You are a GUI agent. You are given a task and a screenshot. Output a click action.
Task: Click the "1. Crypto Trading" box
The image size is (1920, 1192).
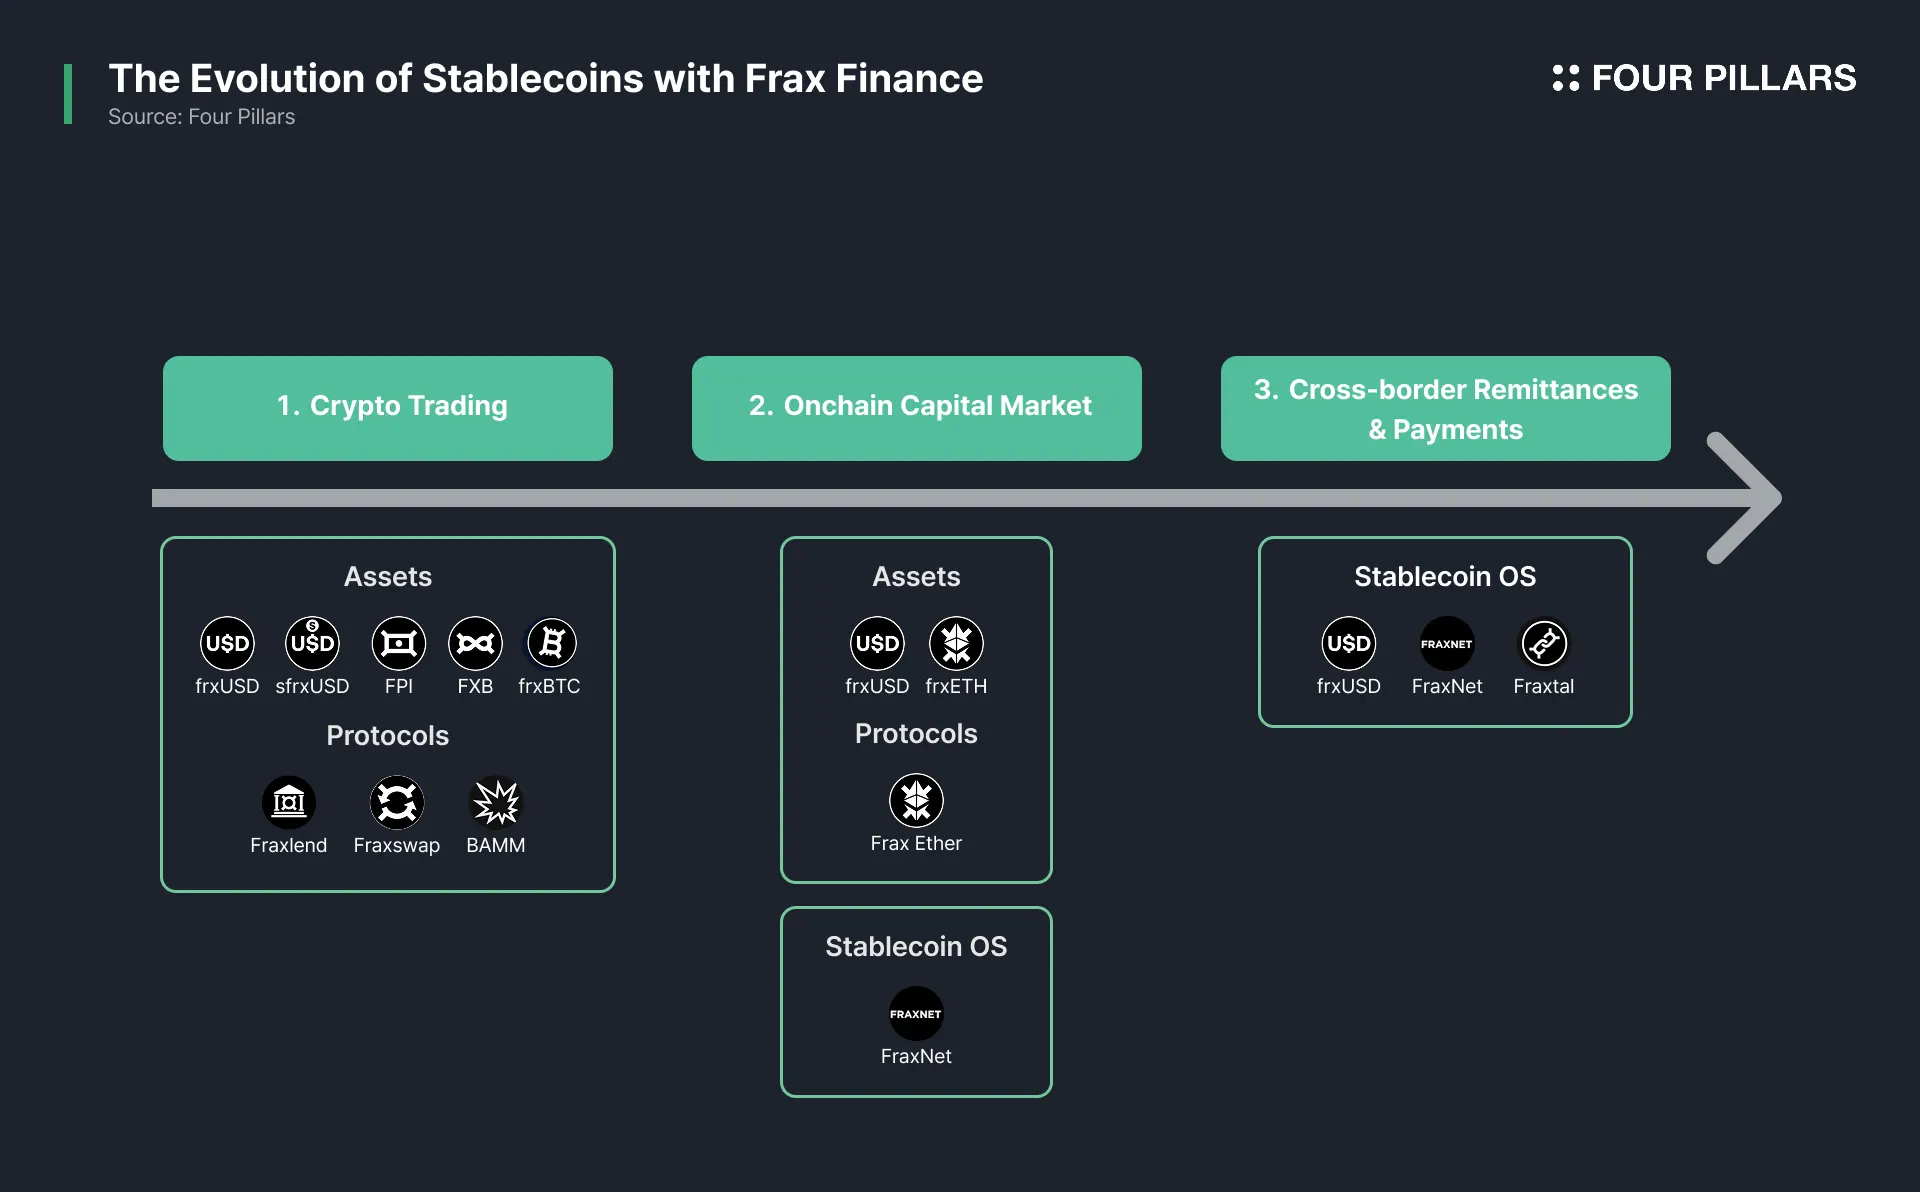(388, 408)
